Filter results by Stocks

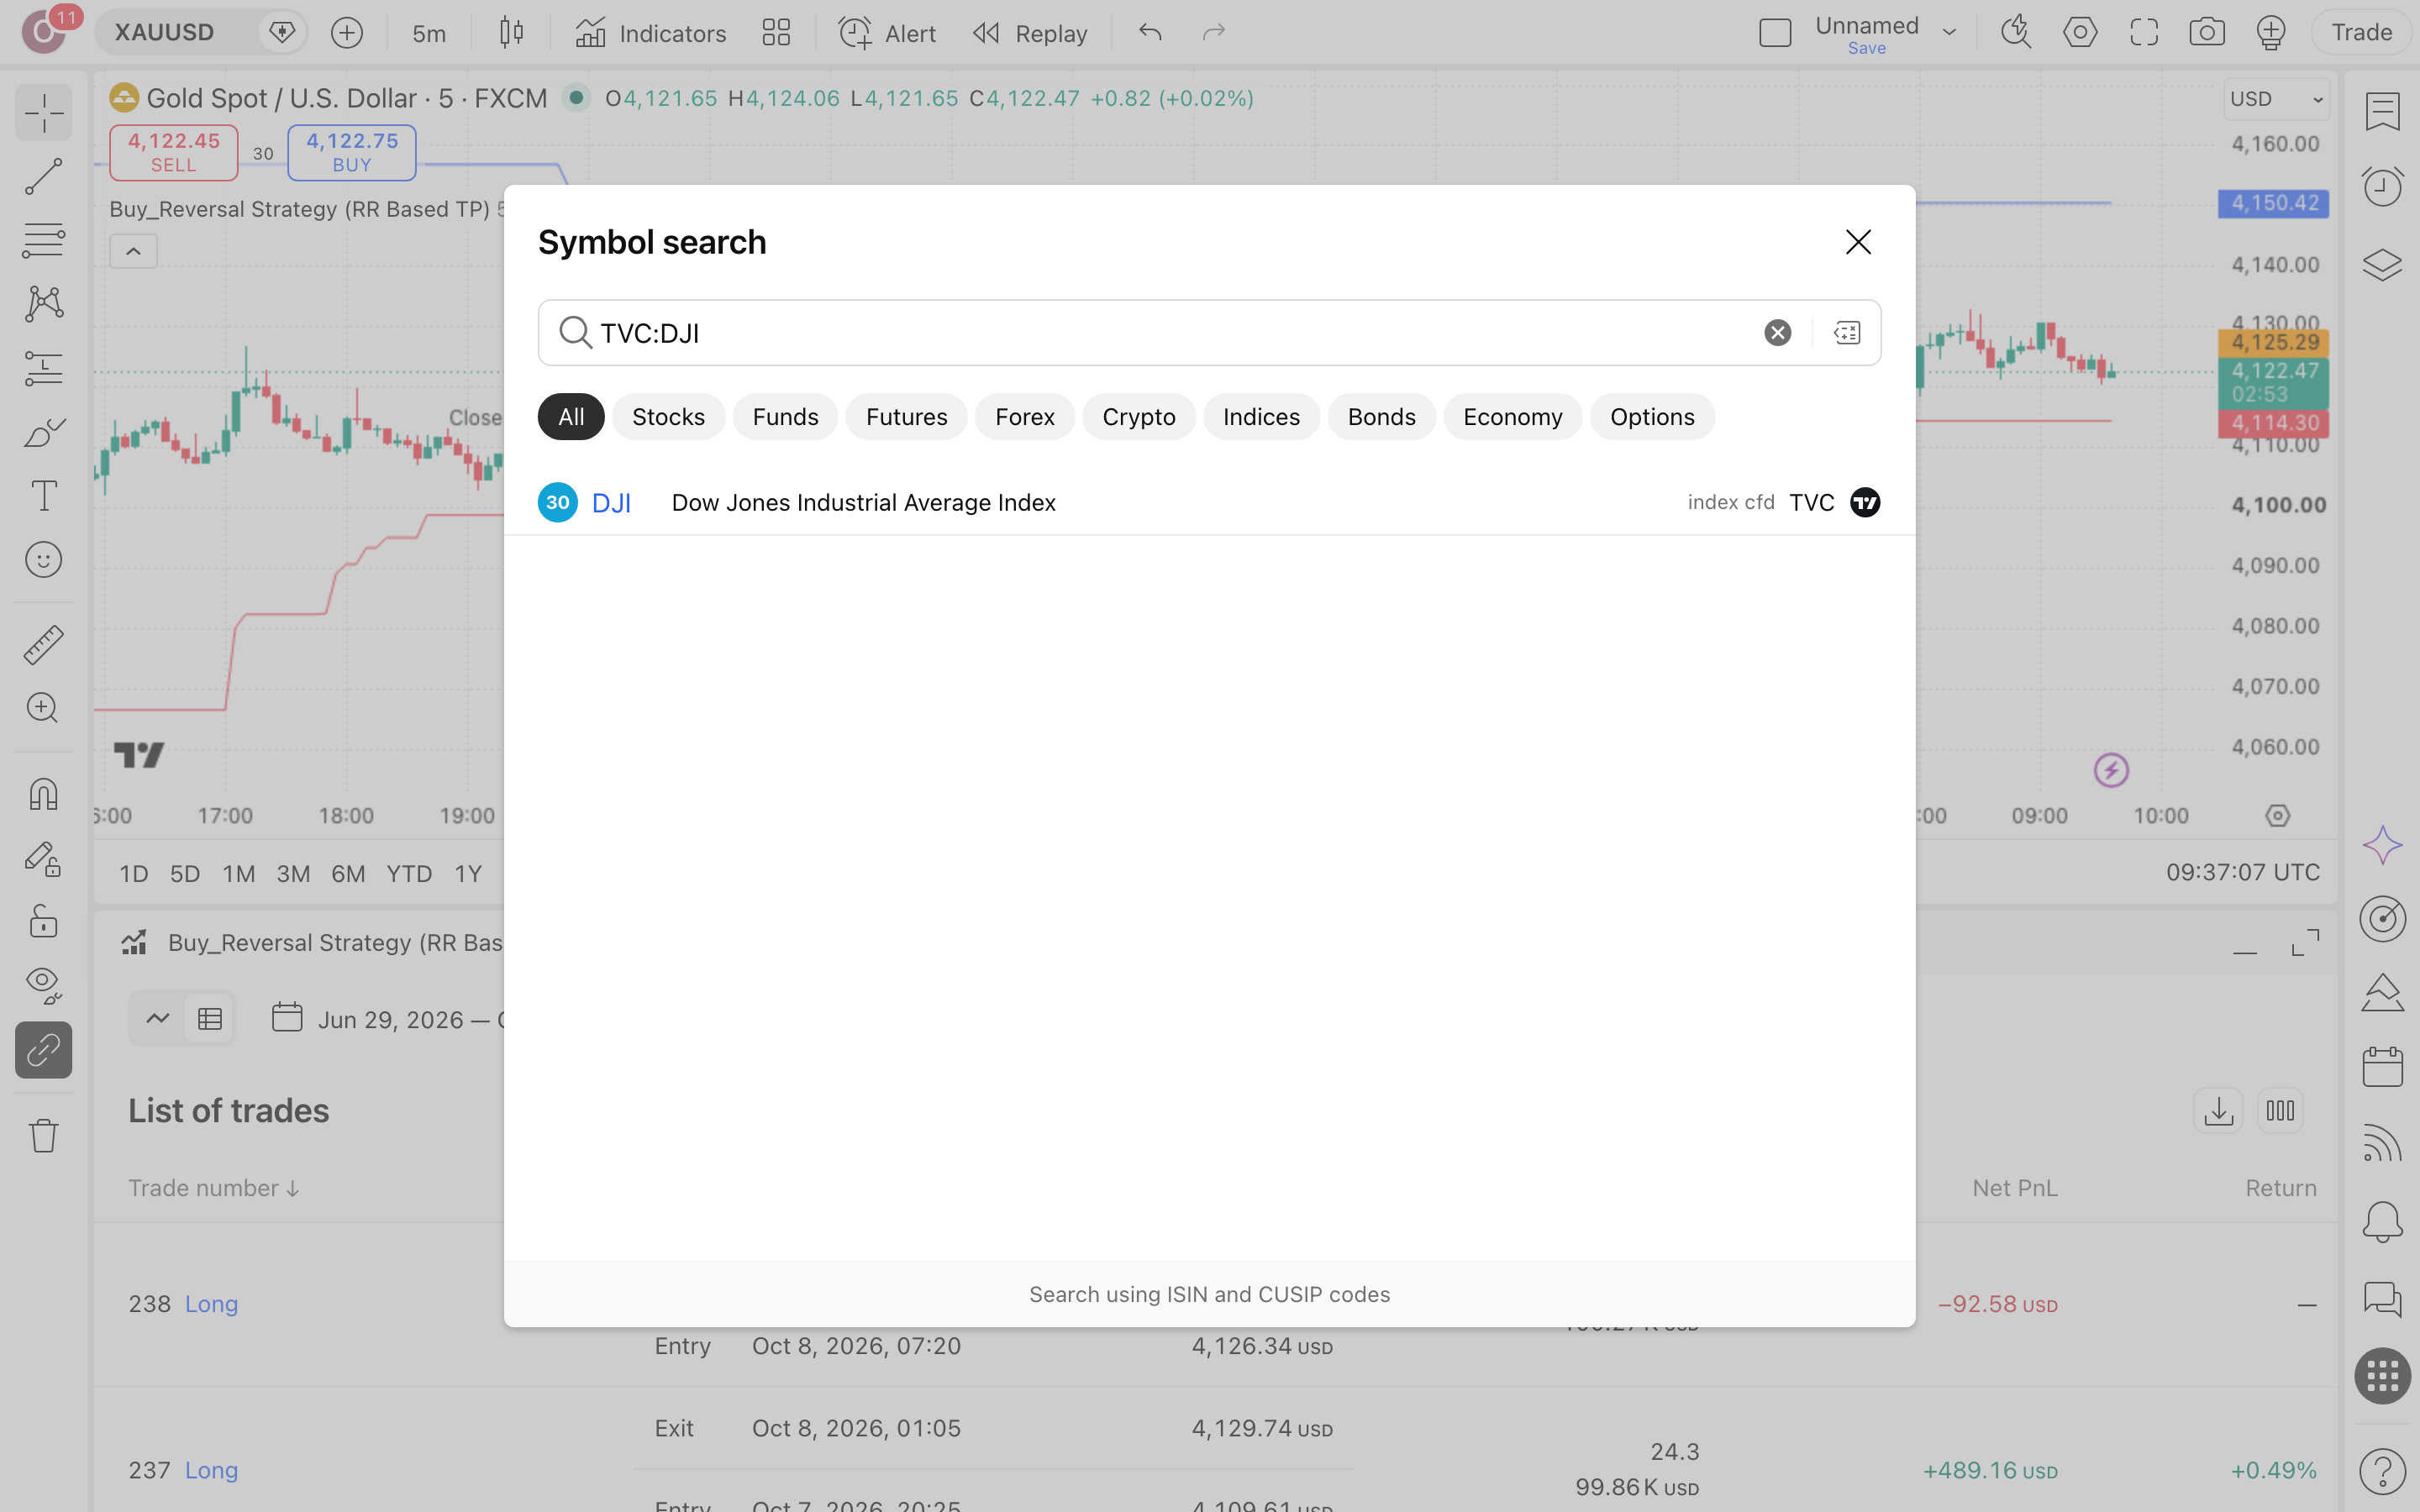click(668, 417)
